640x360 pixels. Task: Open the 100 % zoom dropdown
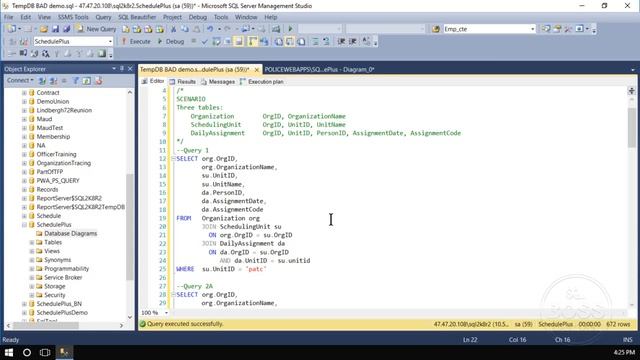(x=166, y=313)
